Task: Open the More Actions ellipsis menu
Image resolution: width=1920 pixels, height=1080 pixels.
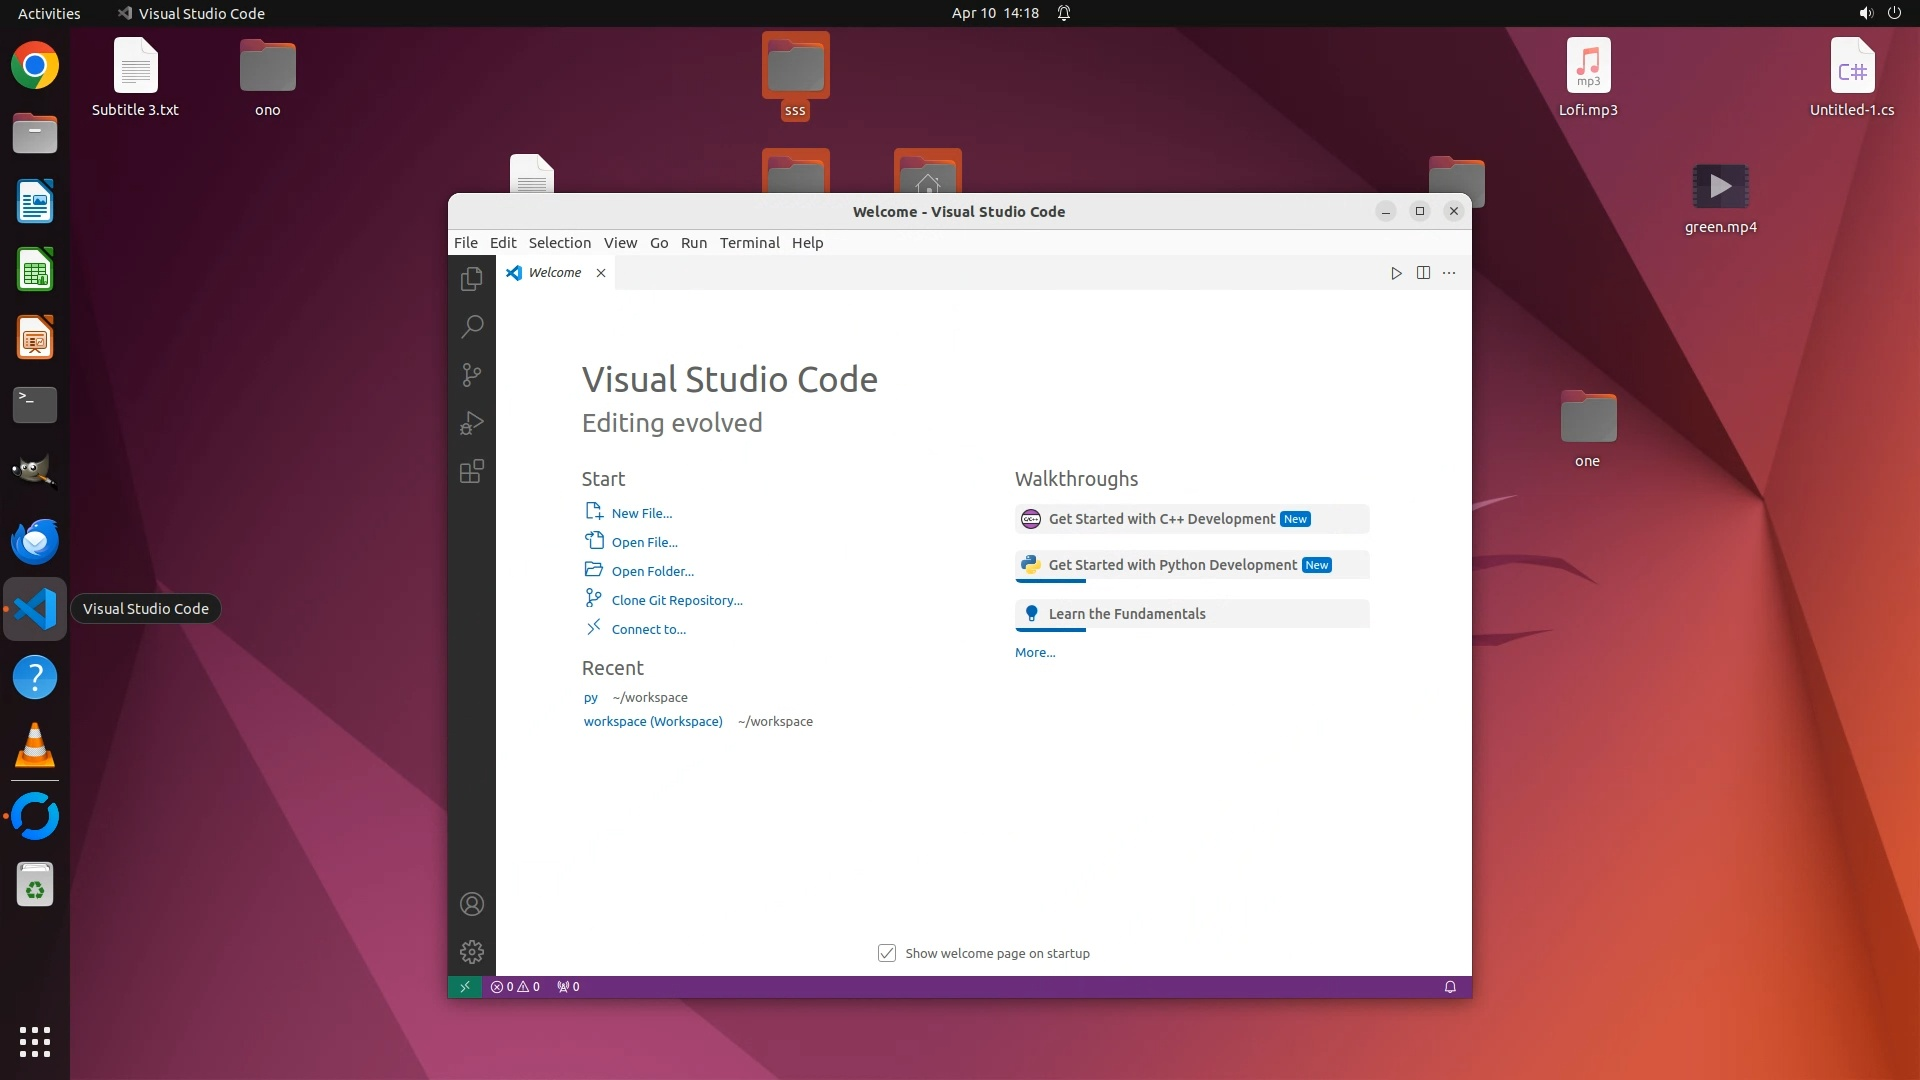Action: point(1449,273)
